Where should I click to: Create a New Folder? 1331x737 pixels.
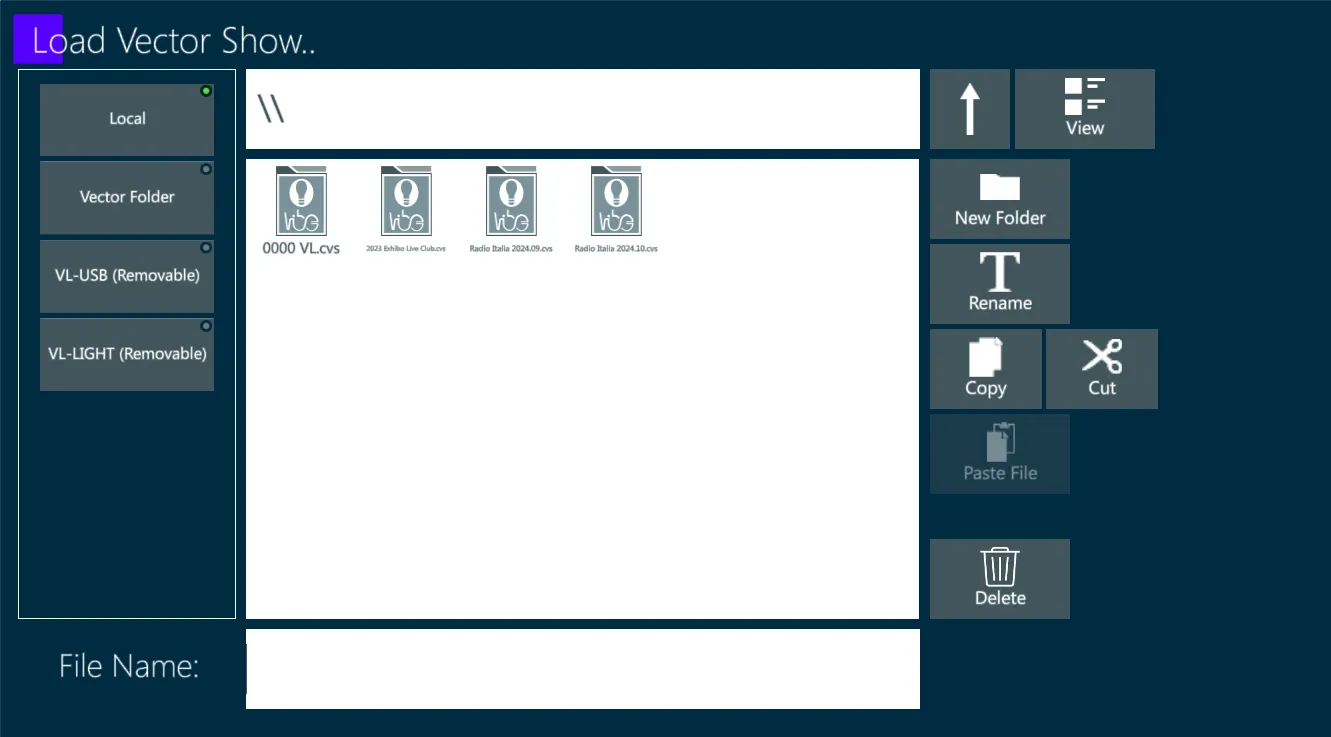coord(1000,199)
